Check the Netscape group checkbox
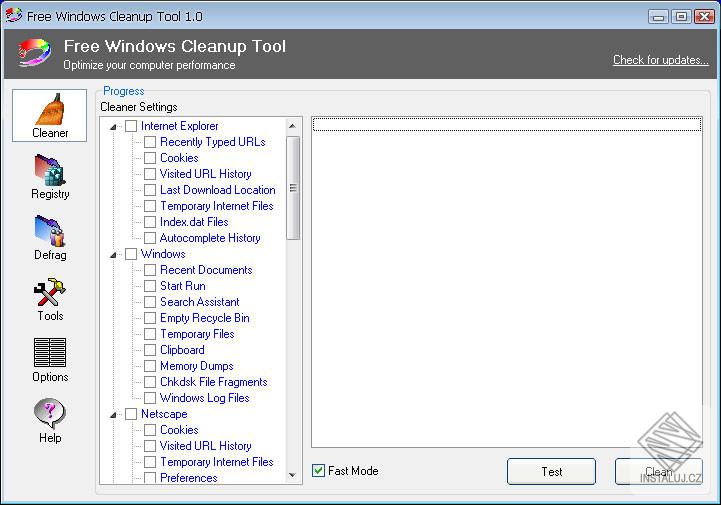Viewport: 721px width, 505px height. (x=131, y=414)
